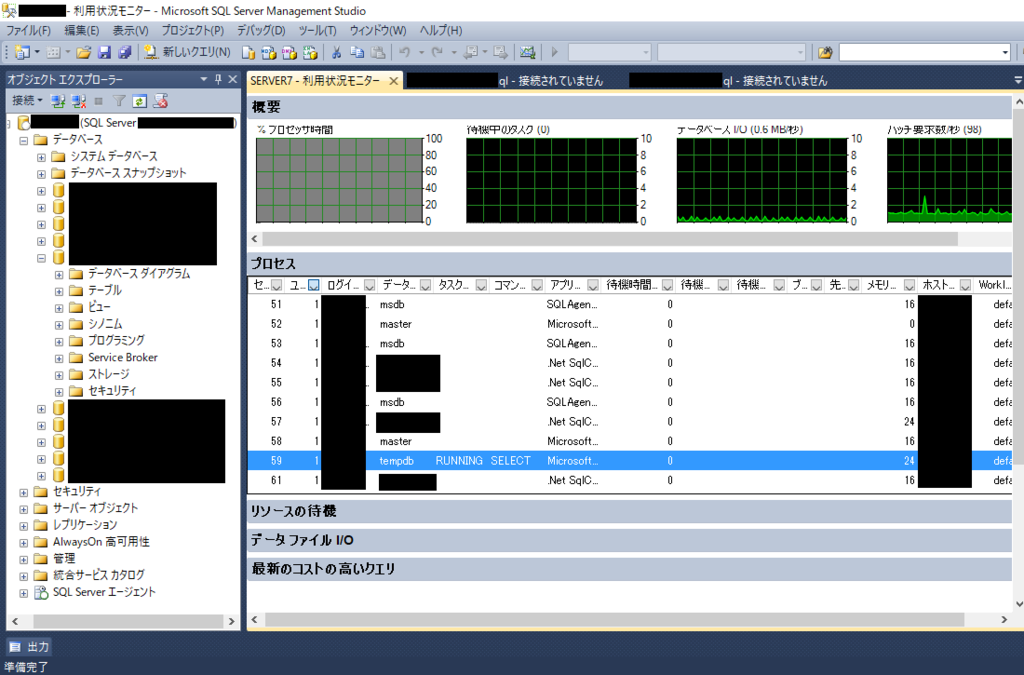This screenshot has height=675, width=1024.
Task: Click the Redo arrow icon
Action: pyautogui.click(x=437, y=52)
